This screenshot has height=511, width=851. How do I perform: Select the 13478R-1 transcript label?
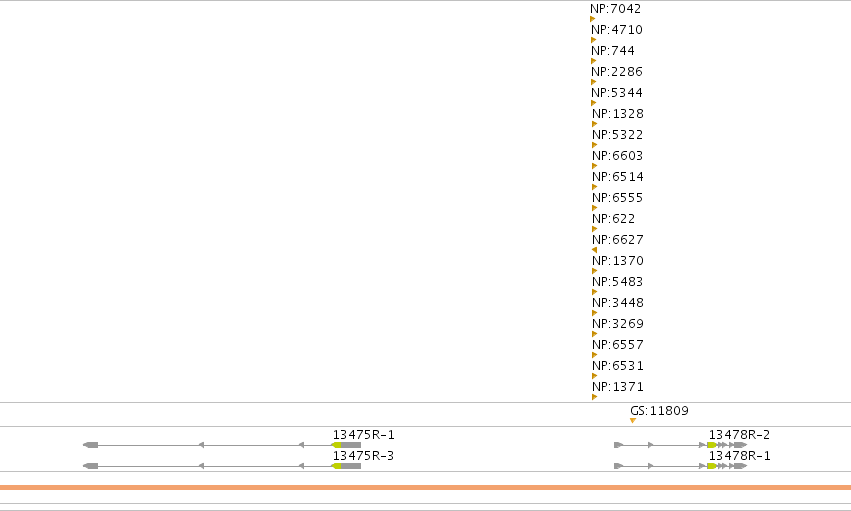click(739, 456)
